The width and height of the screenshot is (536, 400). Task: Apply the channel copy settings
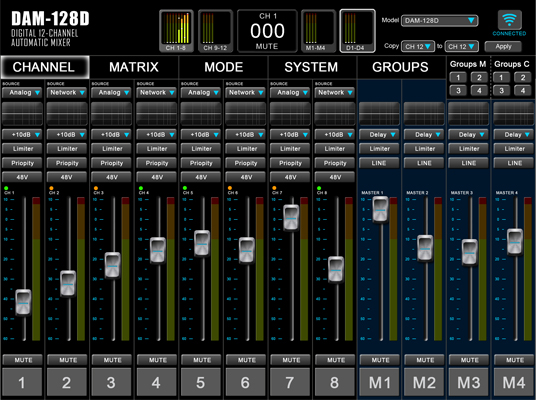[503, 46]
